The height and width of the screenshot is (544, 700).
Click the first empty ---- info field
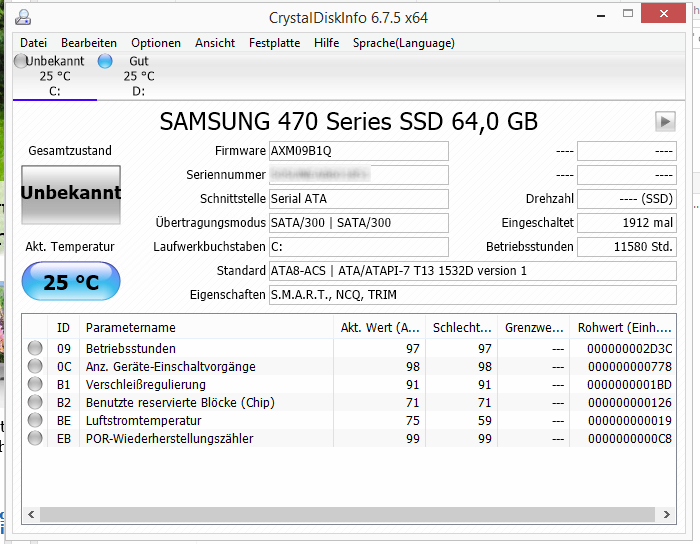627,151
